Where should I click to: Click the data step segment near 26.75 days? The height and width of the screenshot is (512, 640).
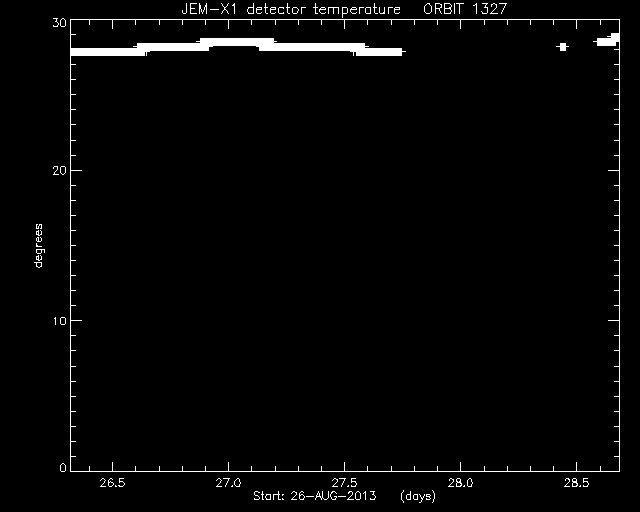(x=173, y=47)
